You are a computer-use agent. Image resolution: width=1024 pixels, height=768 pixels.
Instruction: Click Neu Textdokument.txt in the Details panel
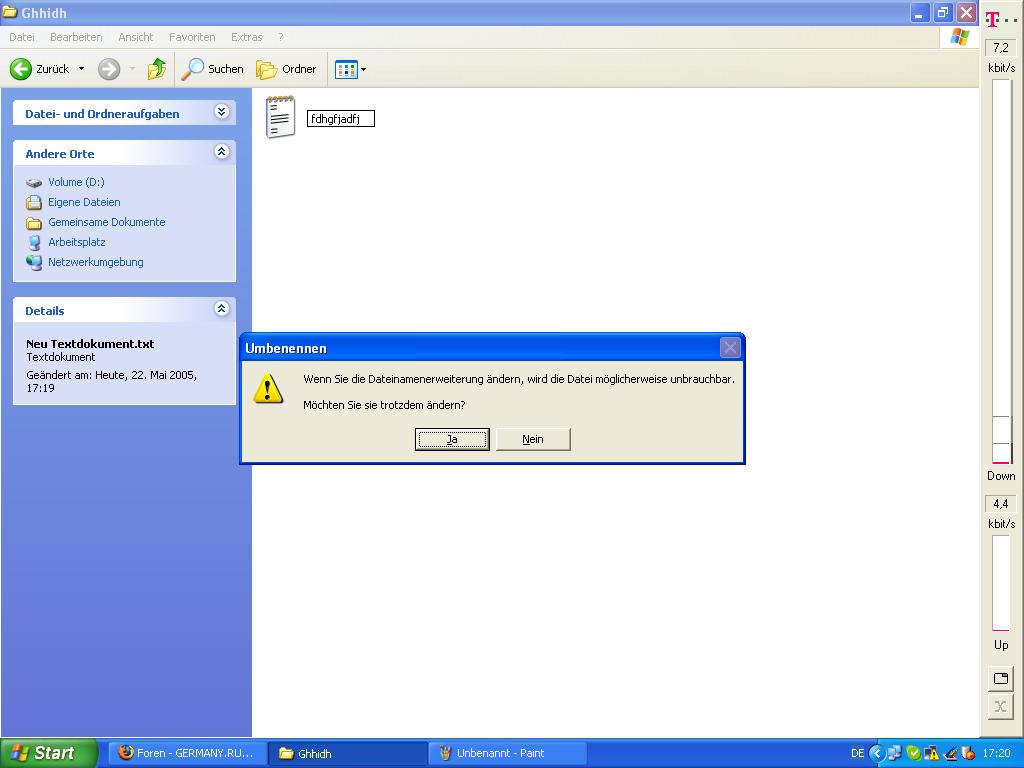point(90,344)
